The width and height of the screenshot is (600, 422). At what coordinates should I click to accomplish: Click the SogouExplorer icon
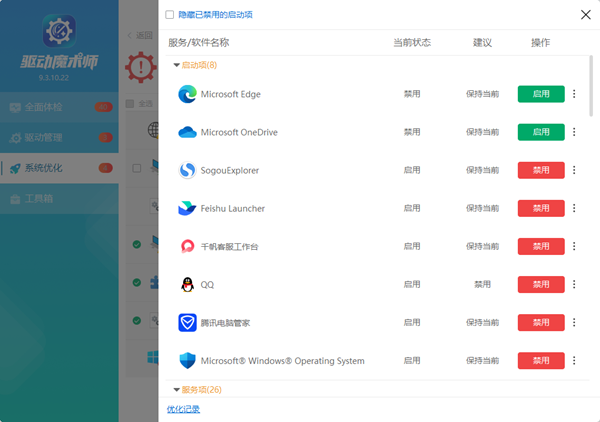(188, 170)
